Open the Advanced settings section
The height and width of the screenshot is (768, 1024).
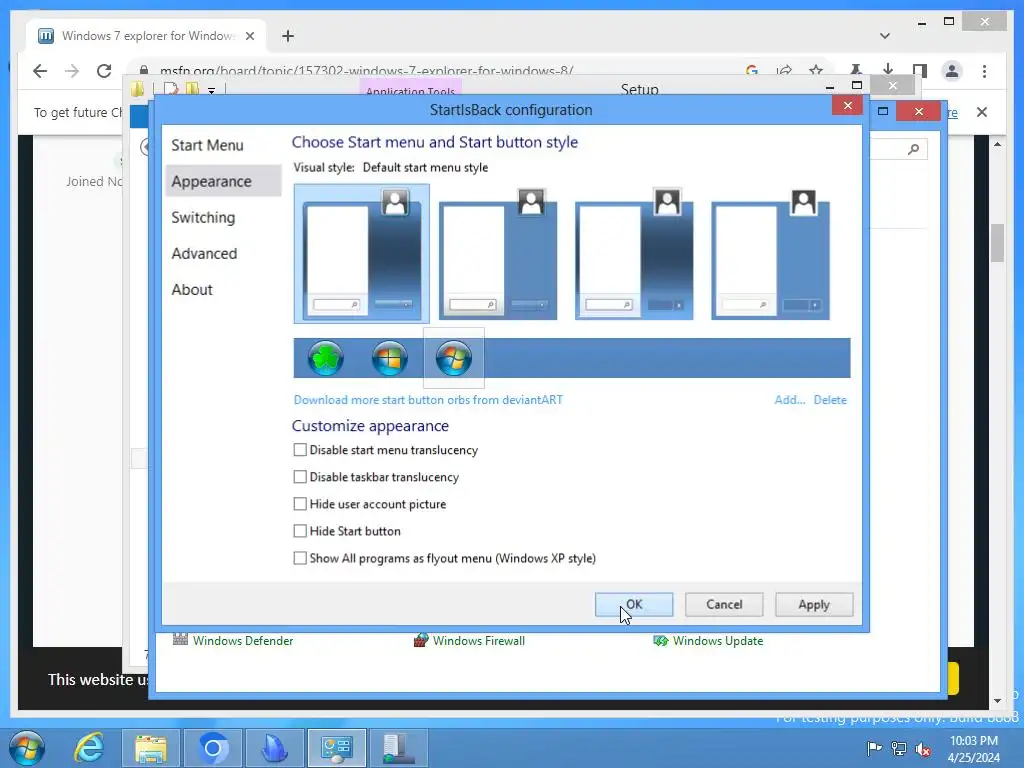(204, 253)
